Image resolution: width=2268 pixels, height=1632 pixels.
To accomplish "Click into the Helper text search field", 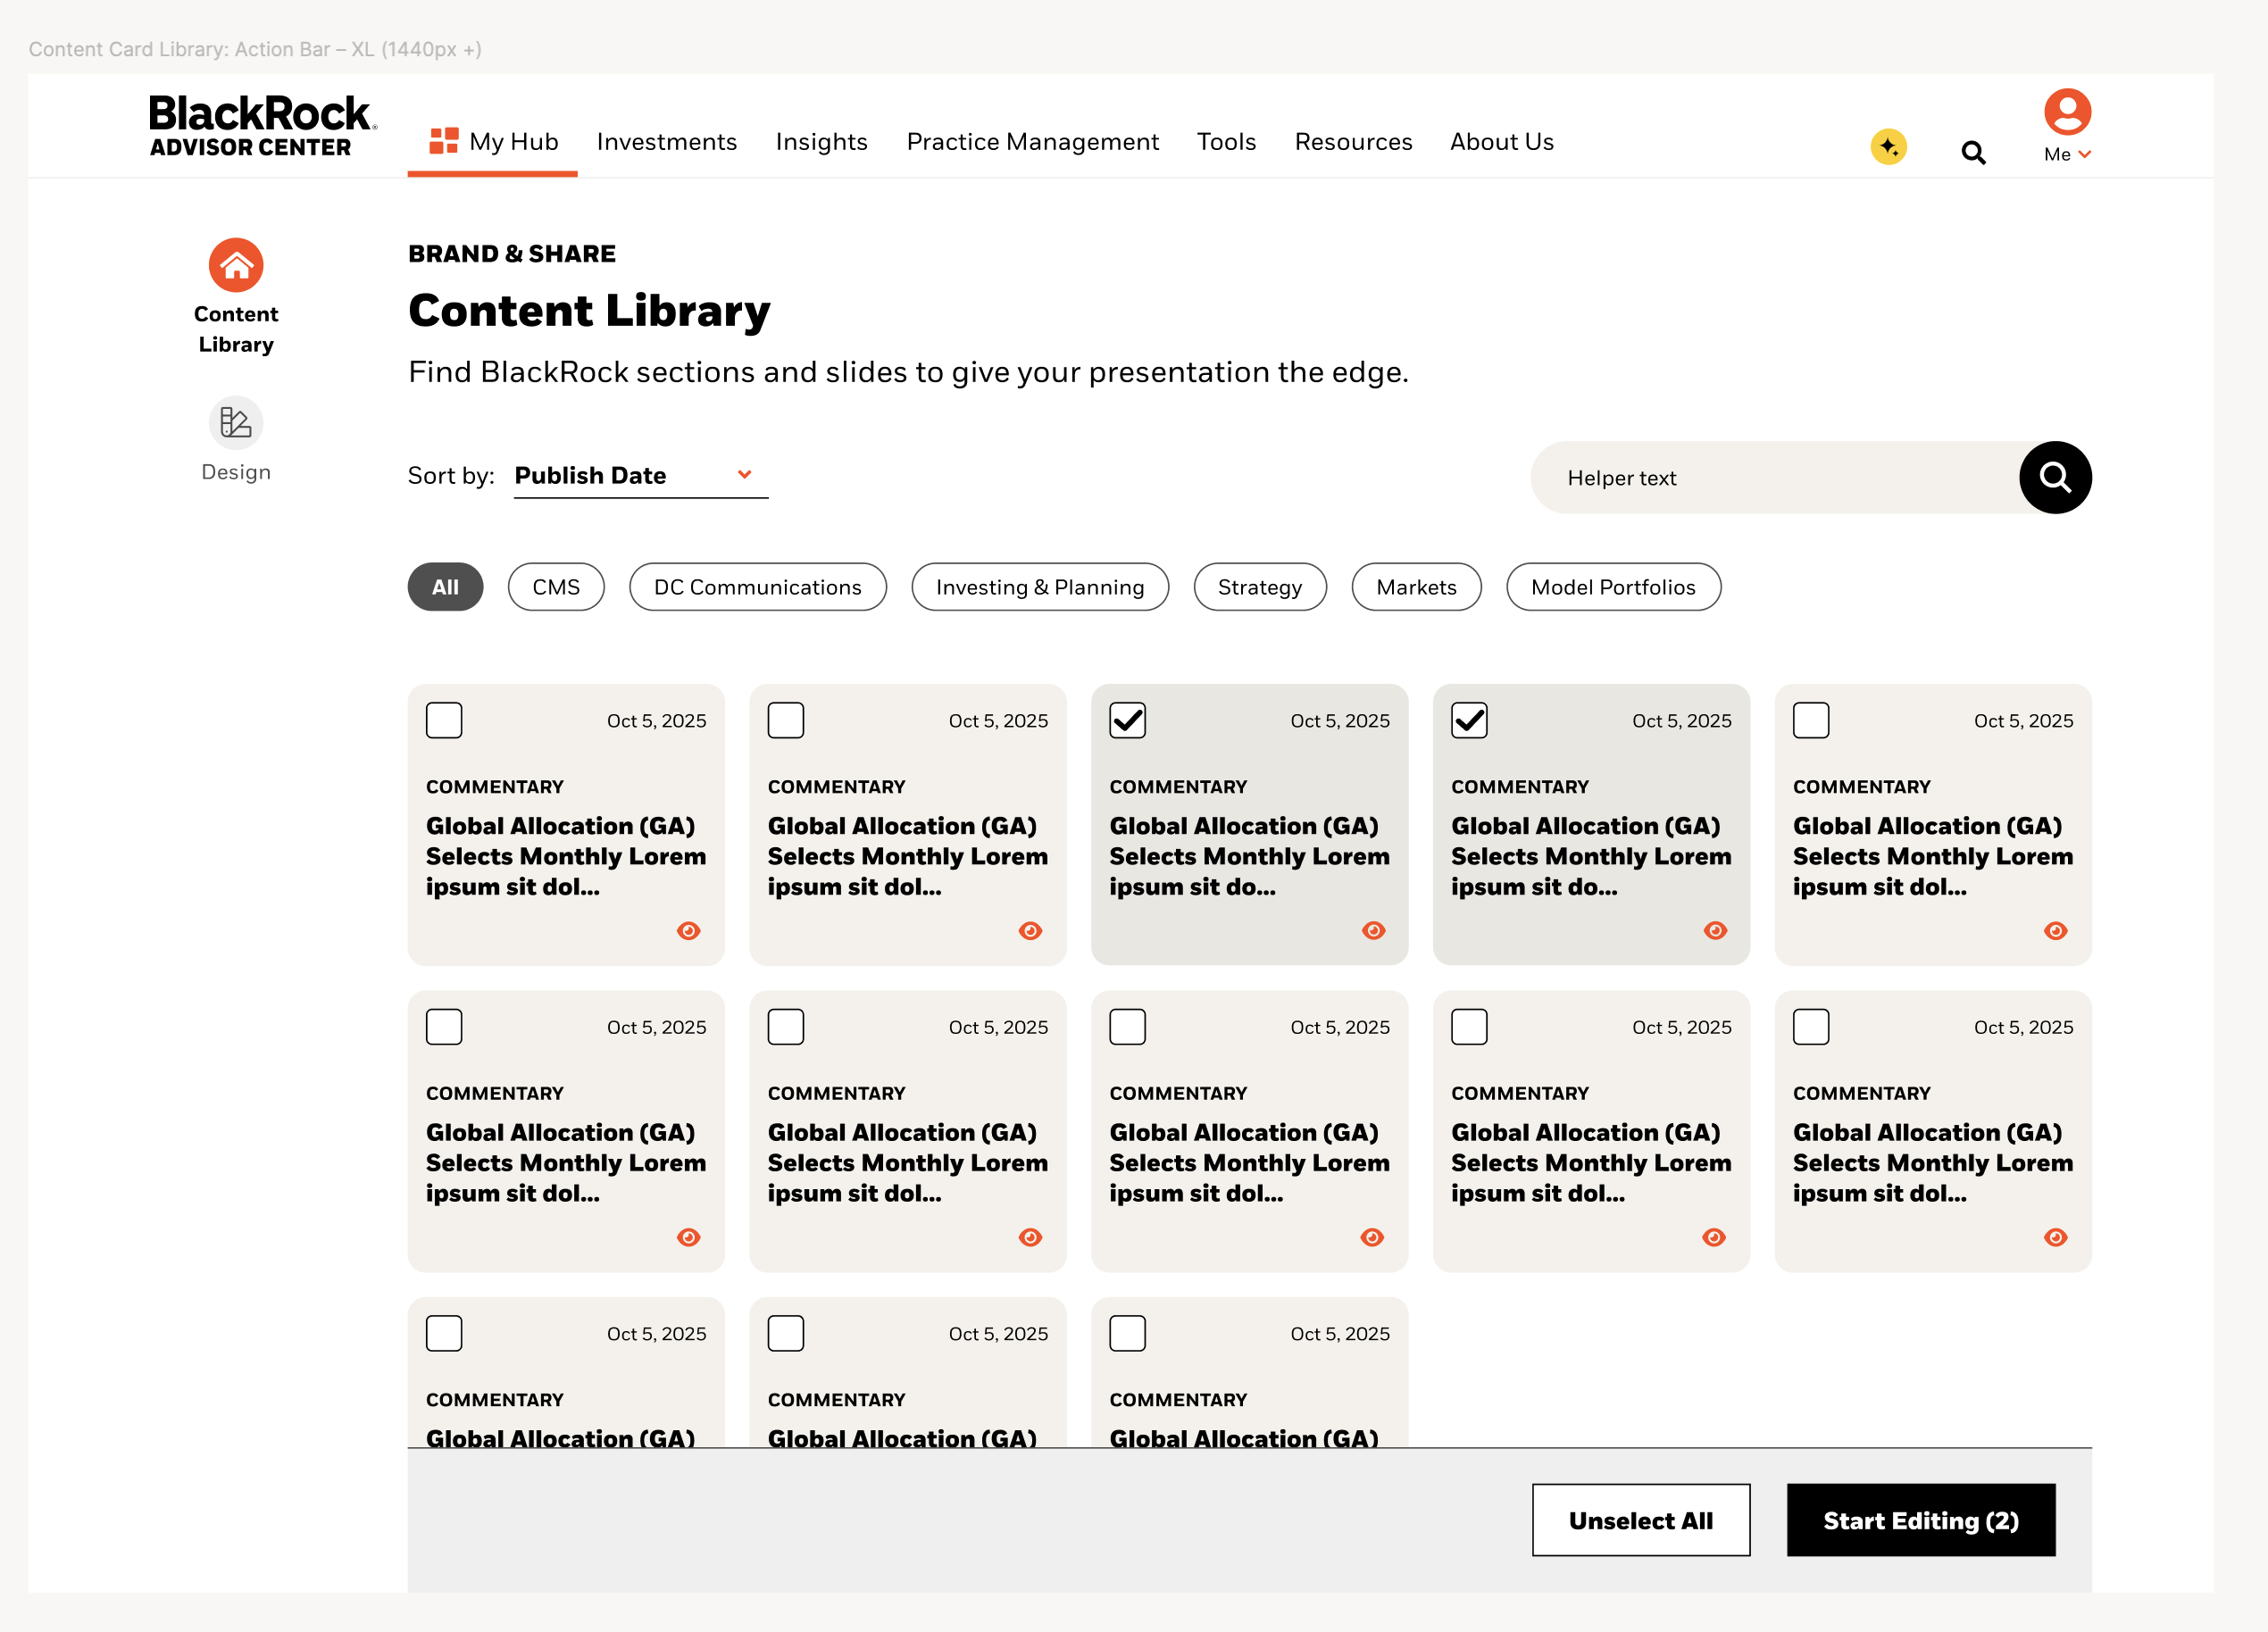I will pos(1774,478).
